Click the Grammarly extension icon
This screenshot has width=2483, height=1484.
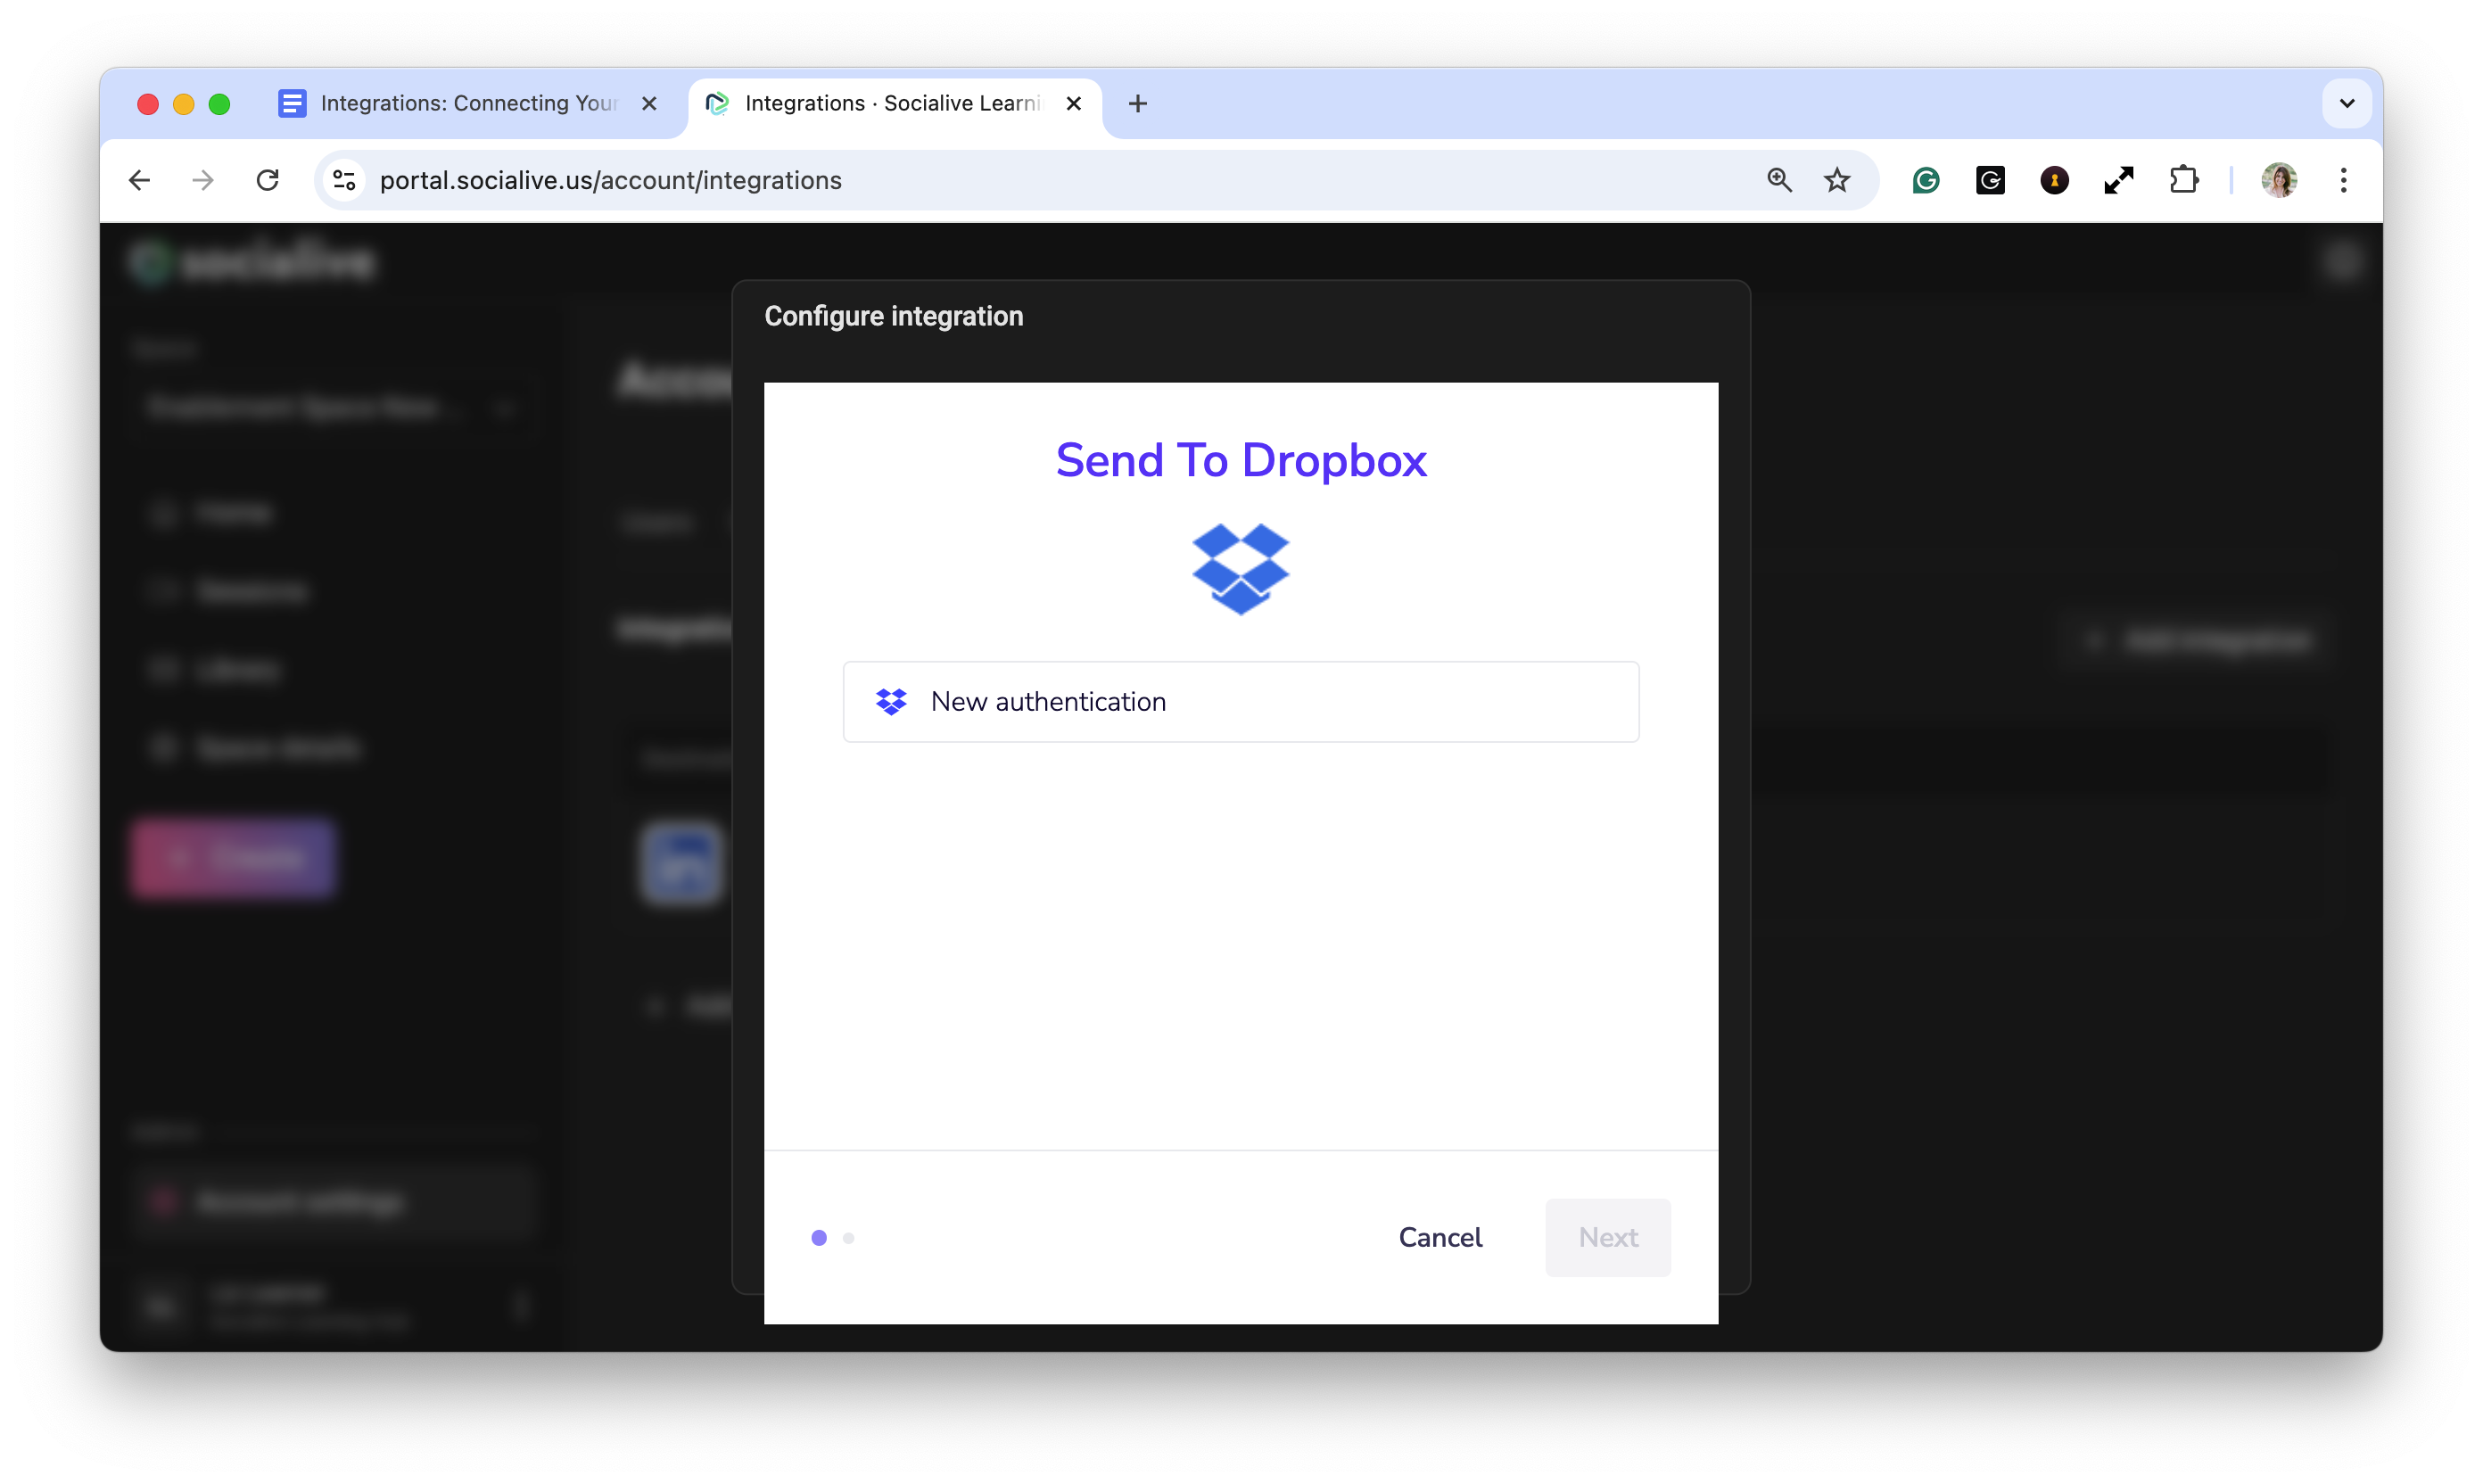[1925, 180]
